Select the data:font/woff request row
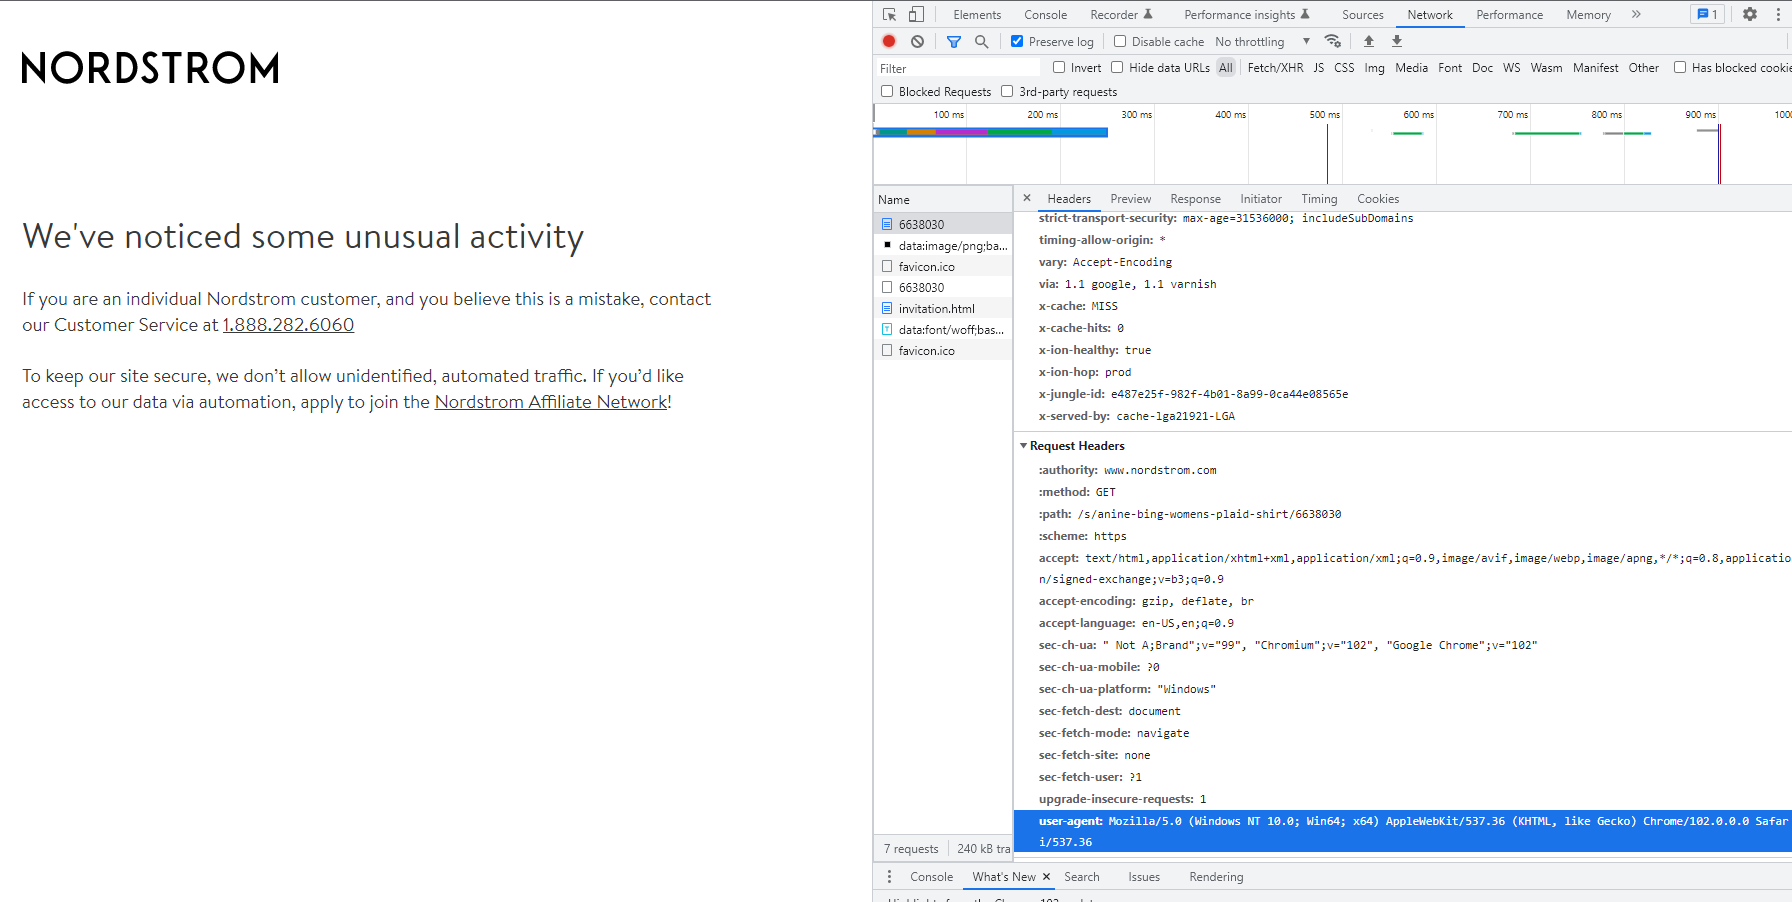Image resolution: width=1792 pixels, height=902 pixels. pos(943,329)
